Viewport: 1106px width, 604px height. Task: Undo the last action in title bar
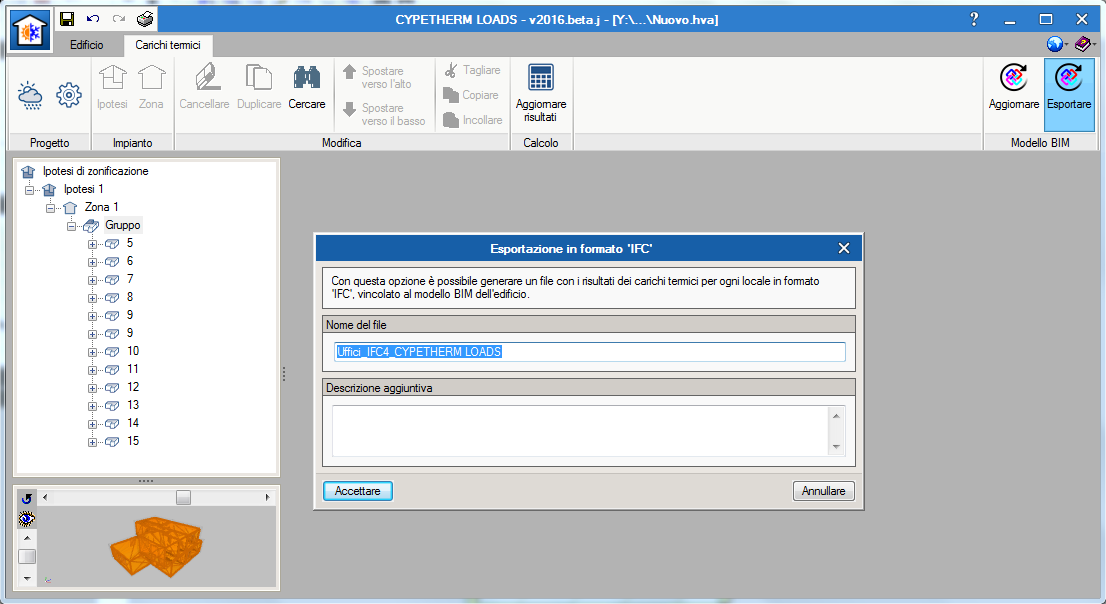coord(93,19)
